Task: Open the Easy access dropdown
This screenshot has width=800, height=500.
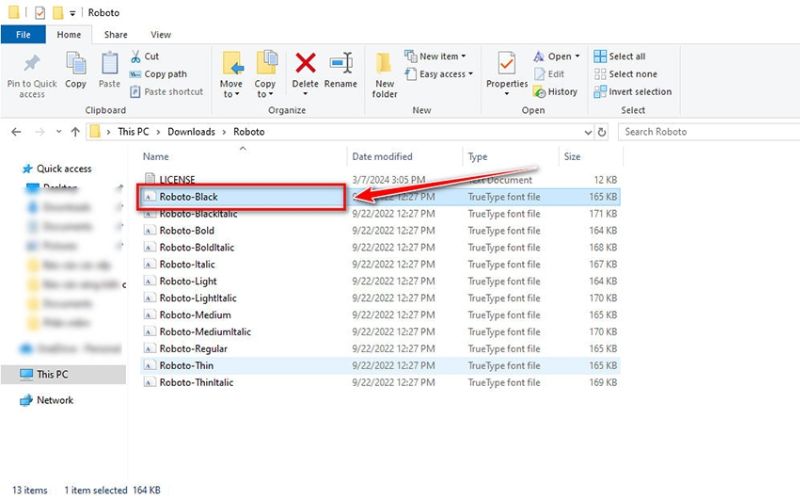Action: 439,74
